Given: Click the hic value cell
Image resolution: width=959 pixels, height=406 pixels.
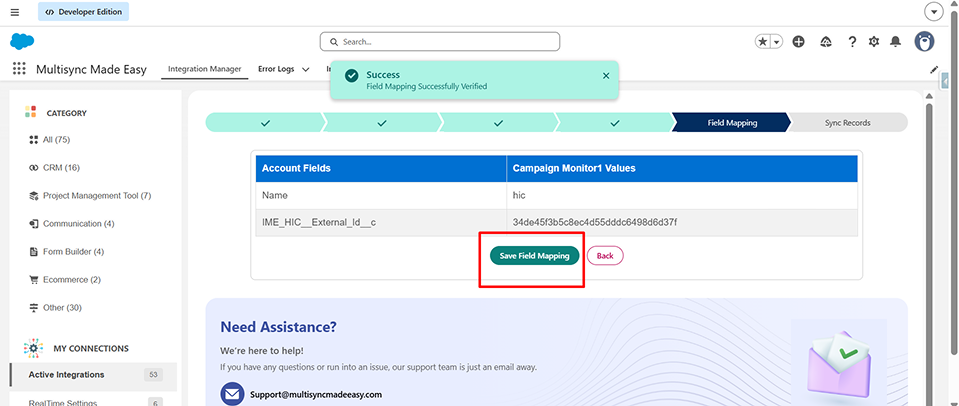Looking at the screenshot, I should 682,195.
